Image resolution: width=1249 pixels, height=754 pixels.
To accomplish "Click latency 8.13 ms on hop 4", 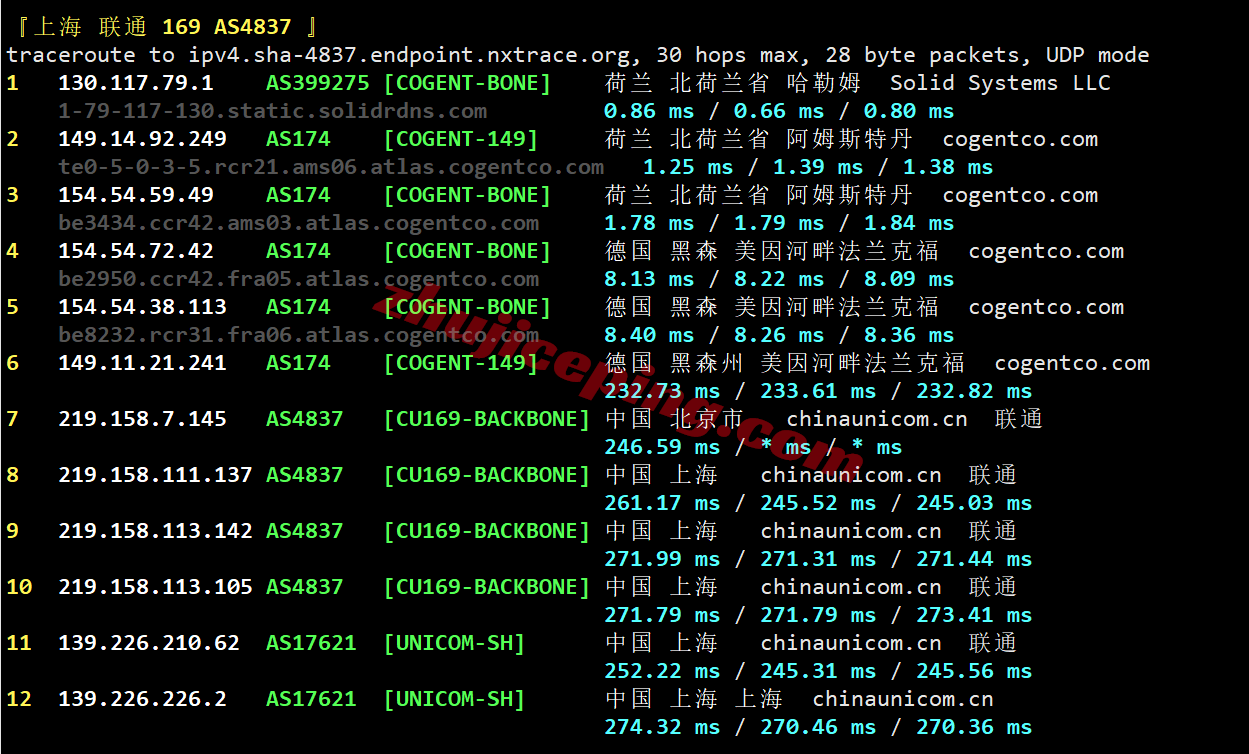I will [x=649, y=279].
